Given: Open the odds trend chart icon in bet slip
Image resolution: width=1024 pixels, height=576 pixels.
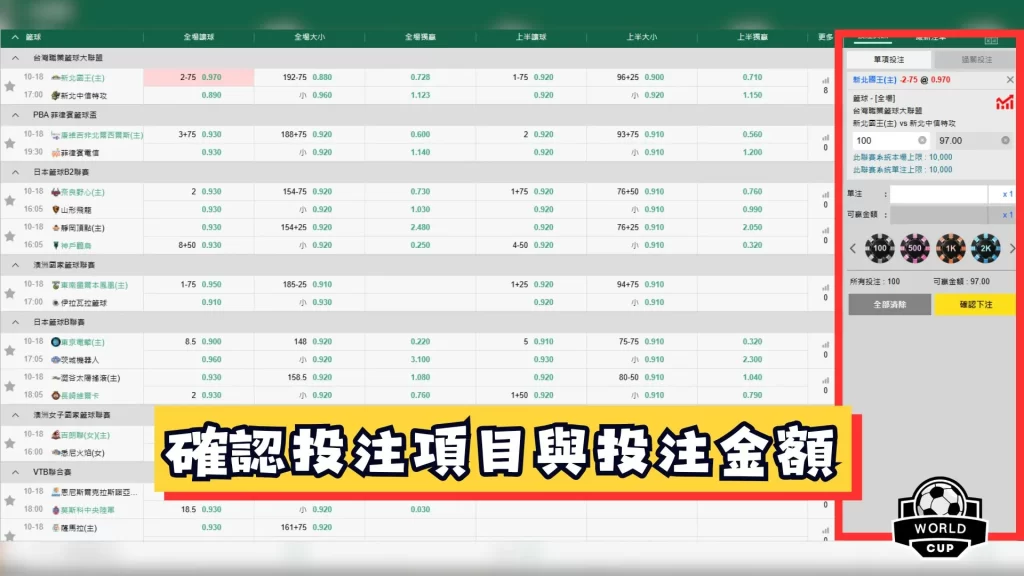Looking at the screenshot, I should click(1004, 103).
